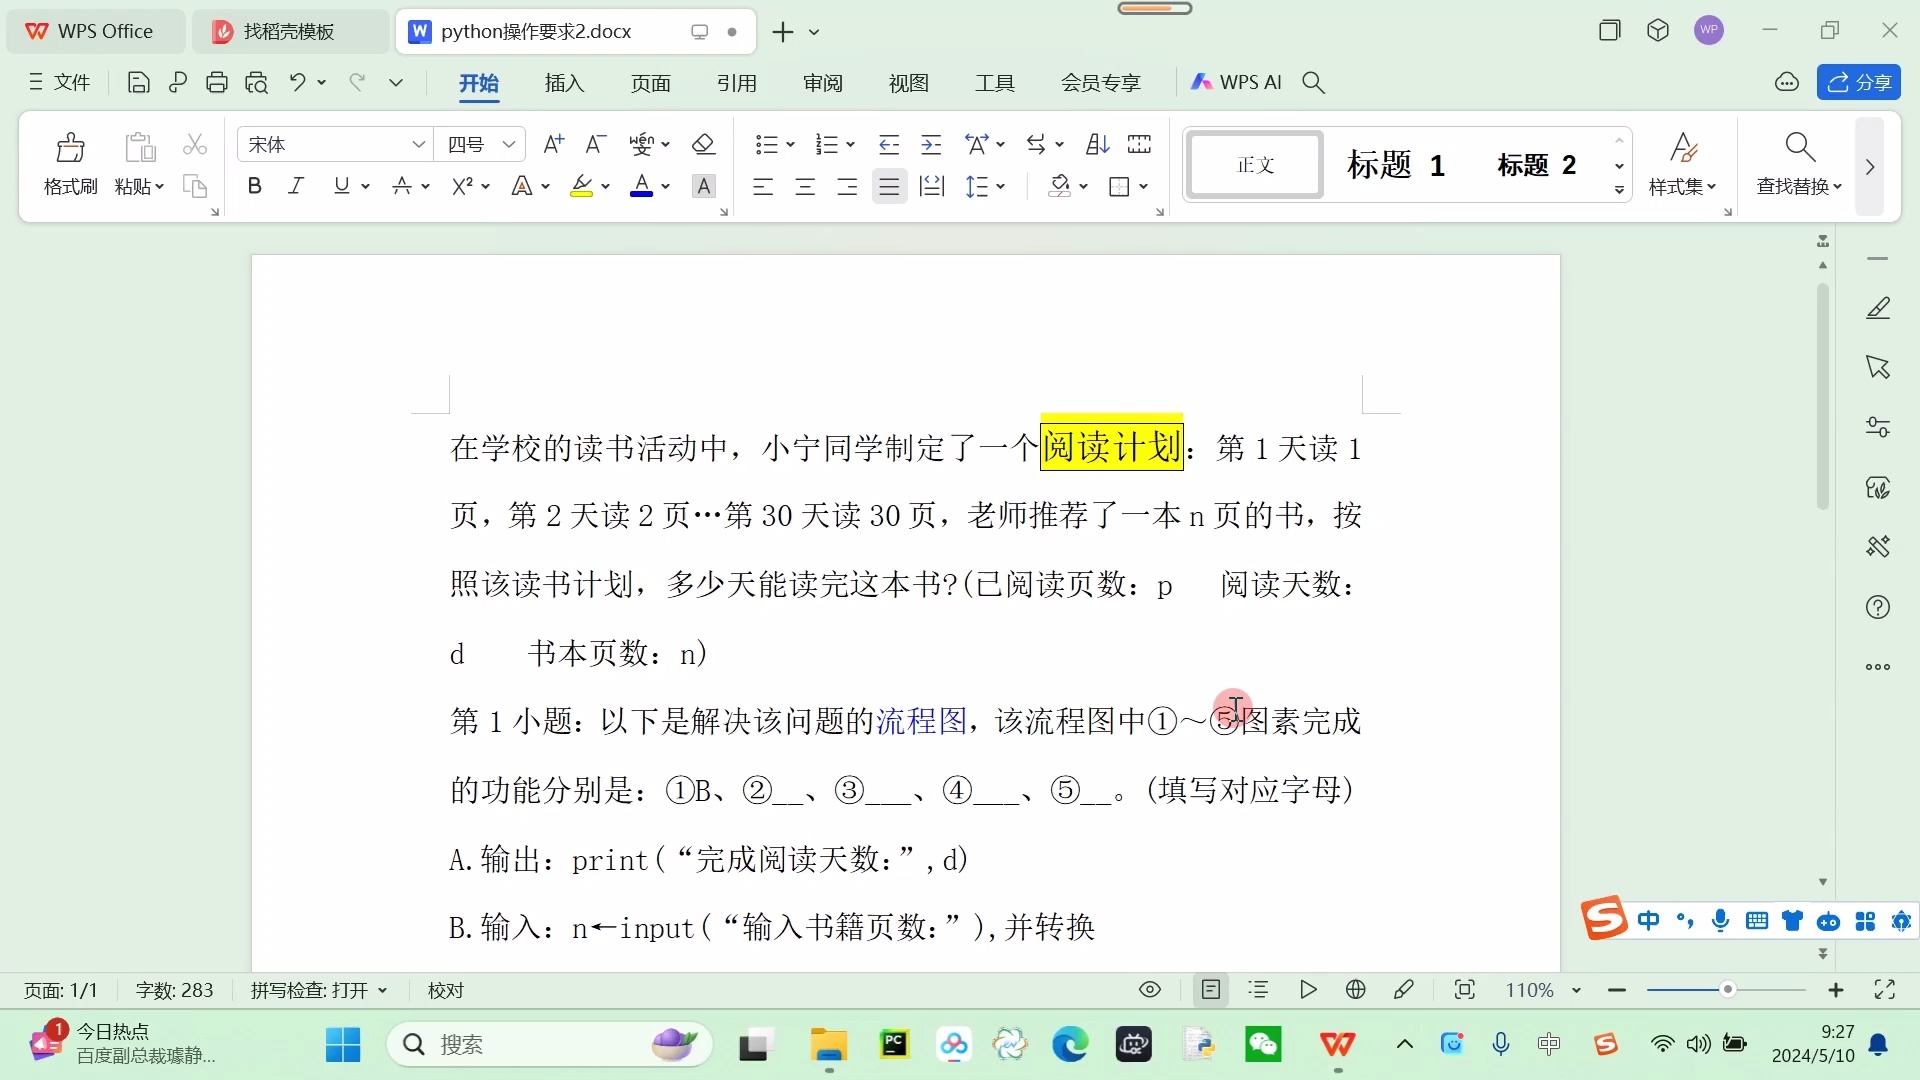The image size is (1920, 1080).
Task: Toggle Italic formatting off
Action: tap(296, 186)
